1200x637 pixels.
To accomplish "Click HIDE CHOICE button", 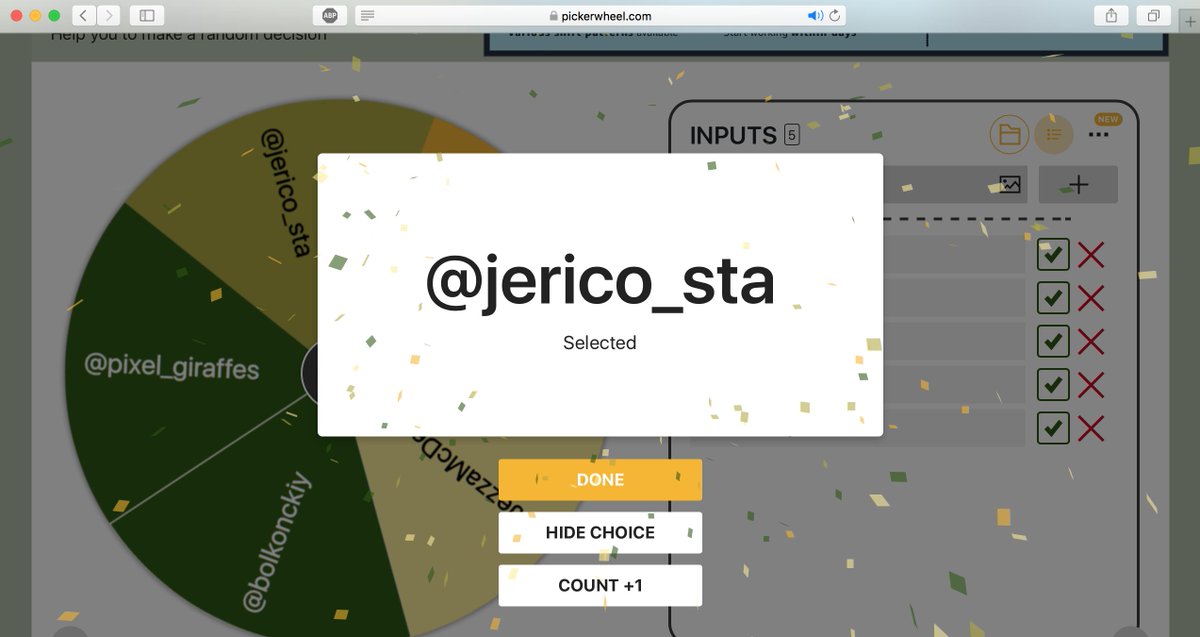I will coord(600,533).
